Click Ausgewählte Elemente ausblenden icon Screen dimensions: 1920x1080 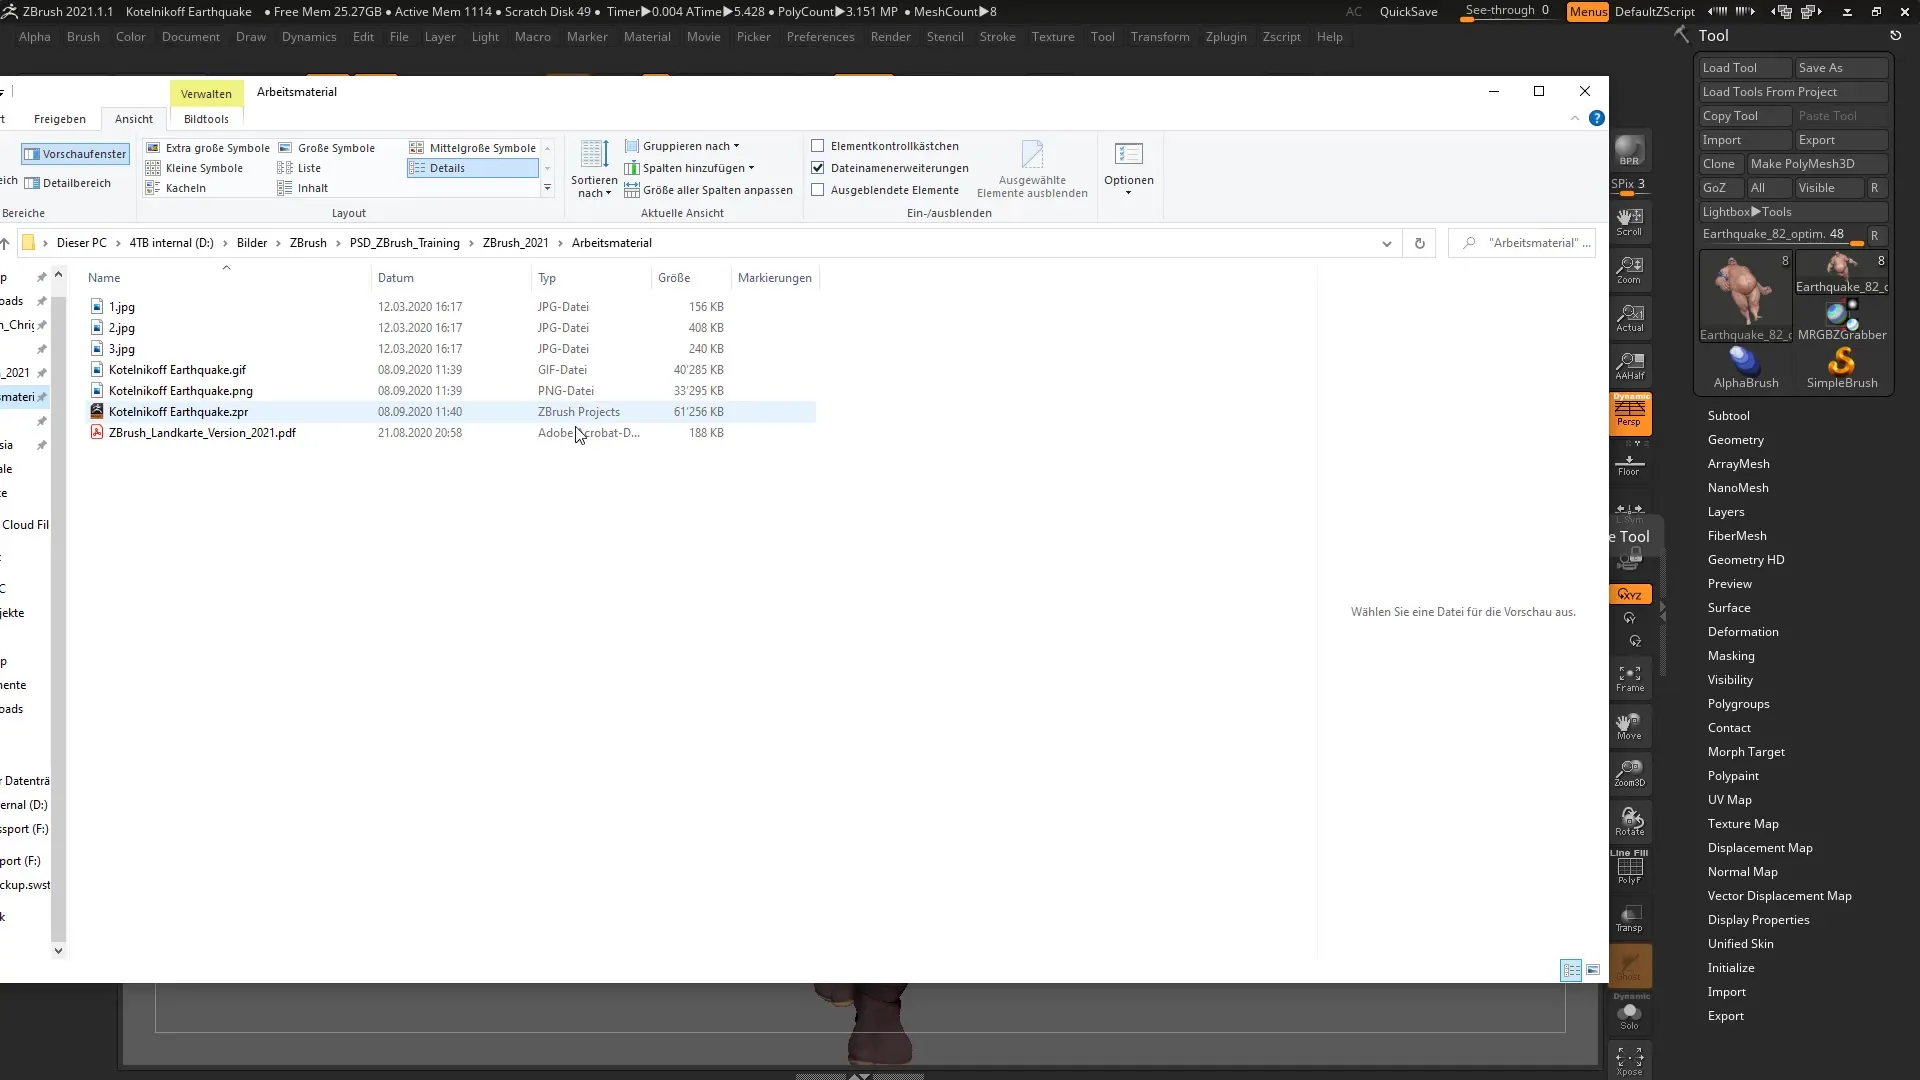pos(1032,169)
